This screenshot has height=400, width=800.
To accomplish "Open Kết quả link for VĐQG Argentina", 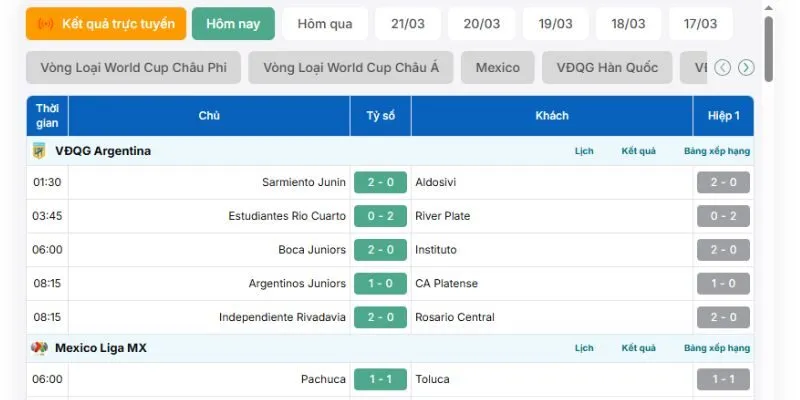I will point(638,151).
